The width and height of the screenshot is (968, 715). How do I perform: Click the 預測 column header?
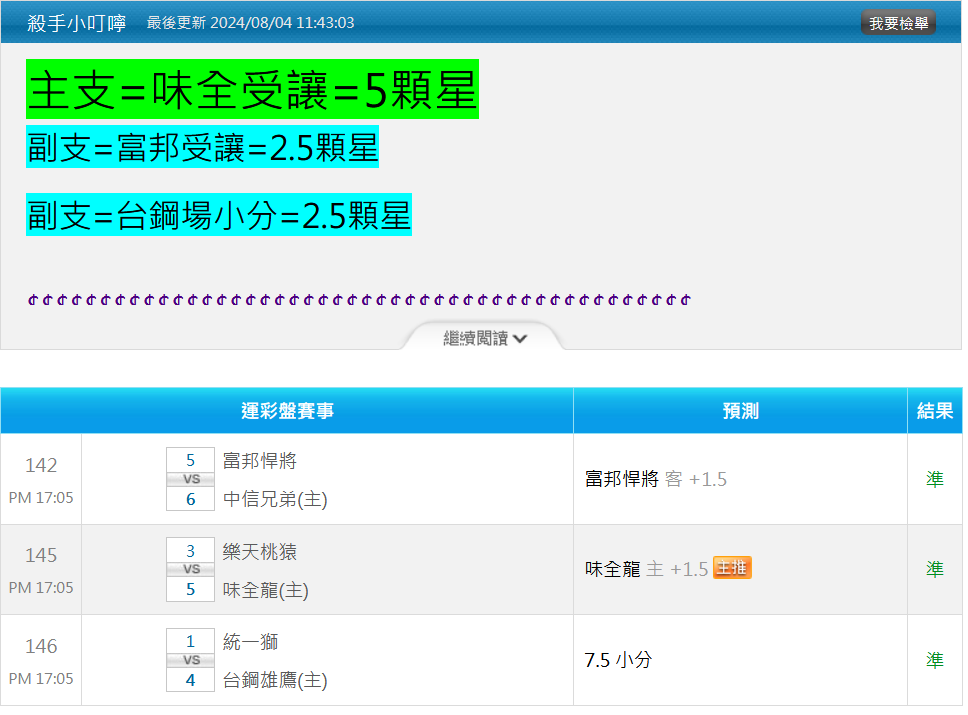740,411
